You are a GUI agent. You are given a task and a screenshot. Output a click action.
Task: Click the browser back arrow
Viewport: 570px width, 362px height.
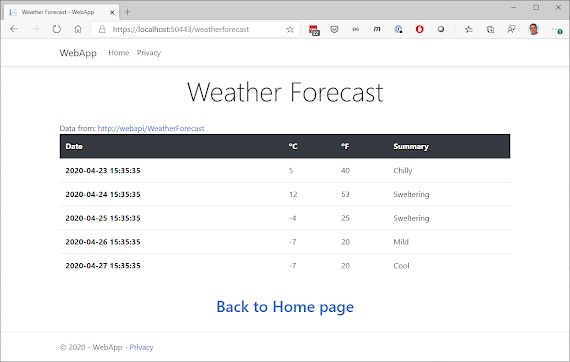click(14, 29)
